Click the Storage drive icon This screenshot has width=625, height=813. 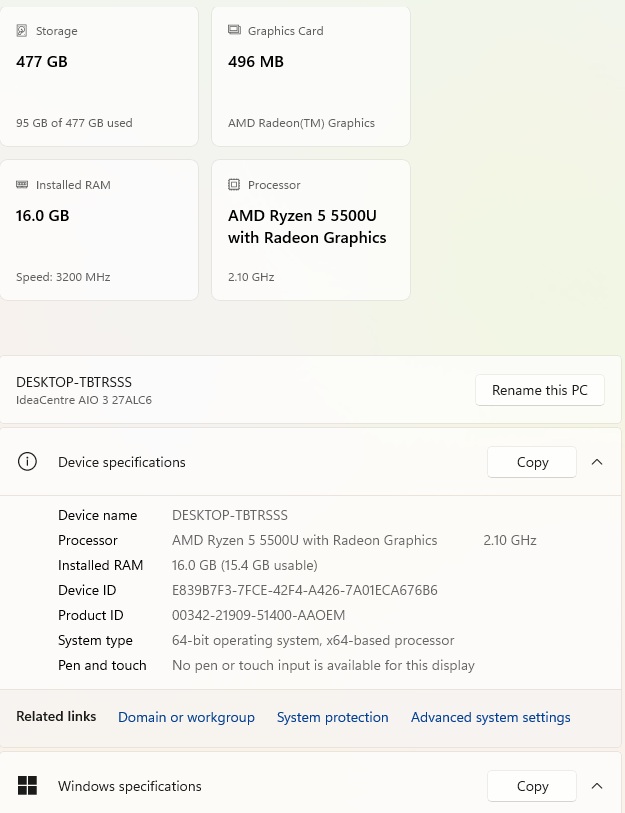(22, 31)
